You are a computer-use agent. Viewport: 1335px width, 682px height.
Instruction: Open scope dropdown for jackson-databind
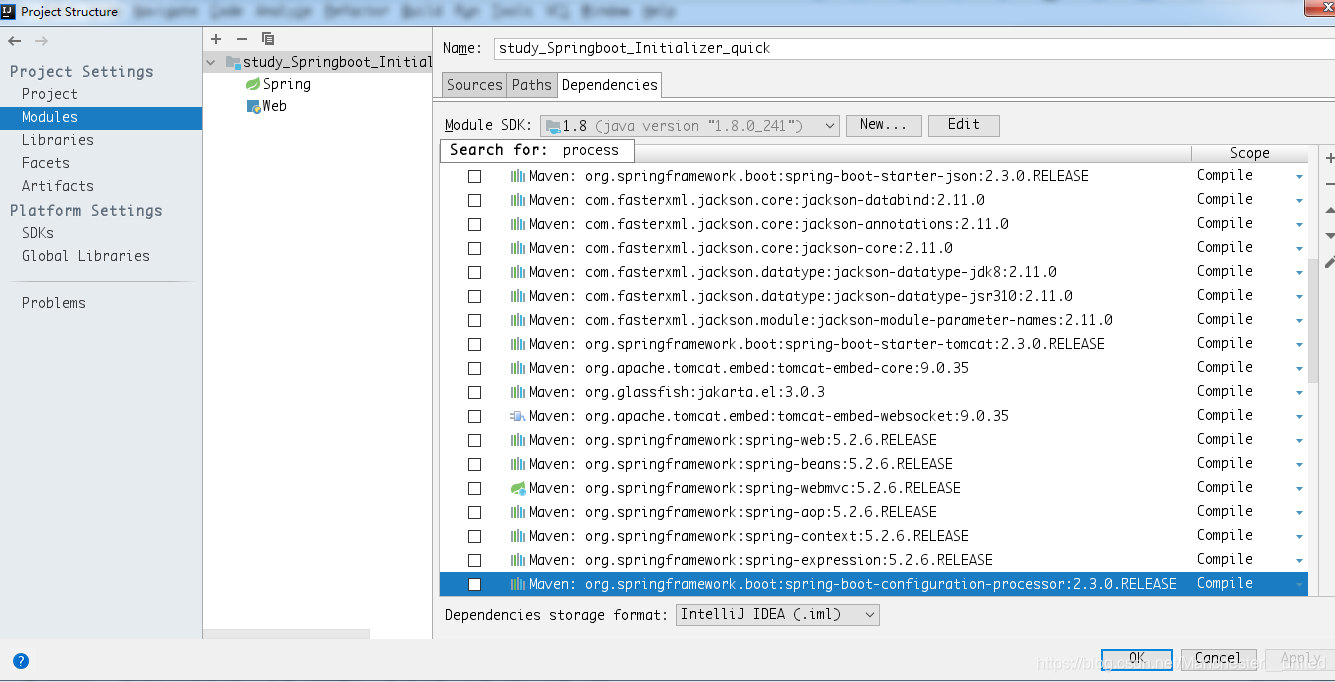pyautogui.click(x=1299, y=201)
